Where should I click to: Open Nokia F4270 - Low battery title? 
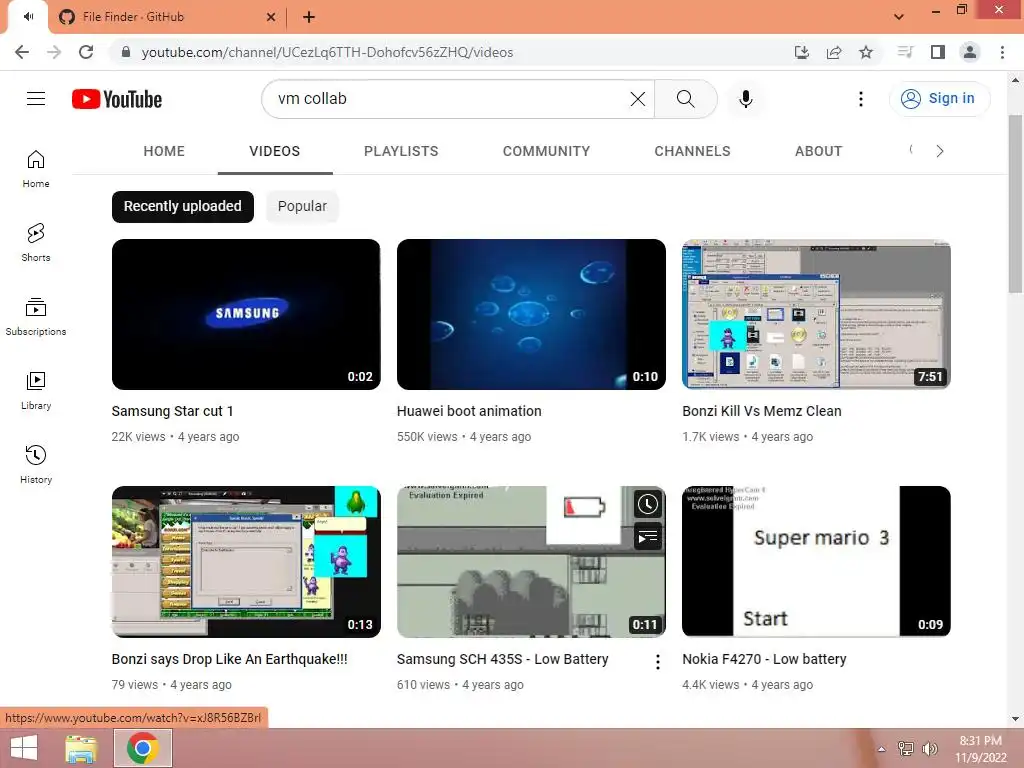point(764,660)
